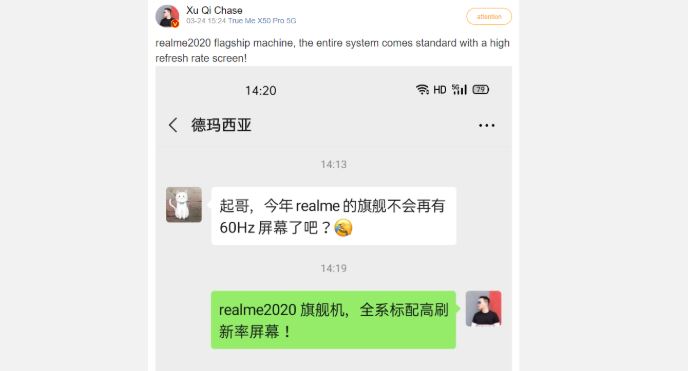Tap the HD status indicator

tap(440, 90)
